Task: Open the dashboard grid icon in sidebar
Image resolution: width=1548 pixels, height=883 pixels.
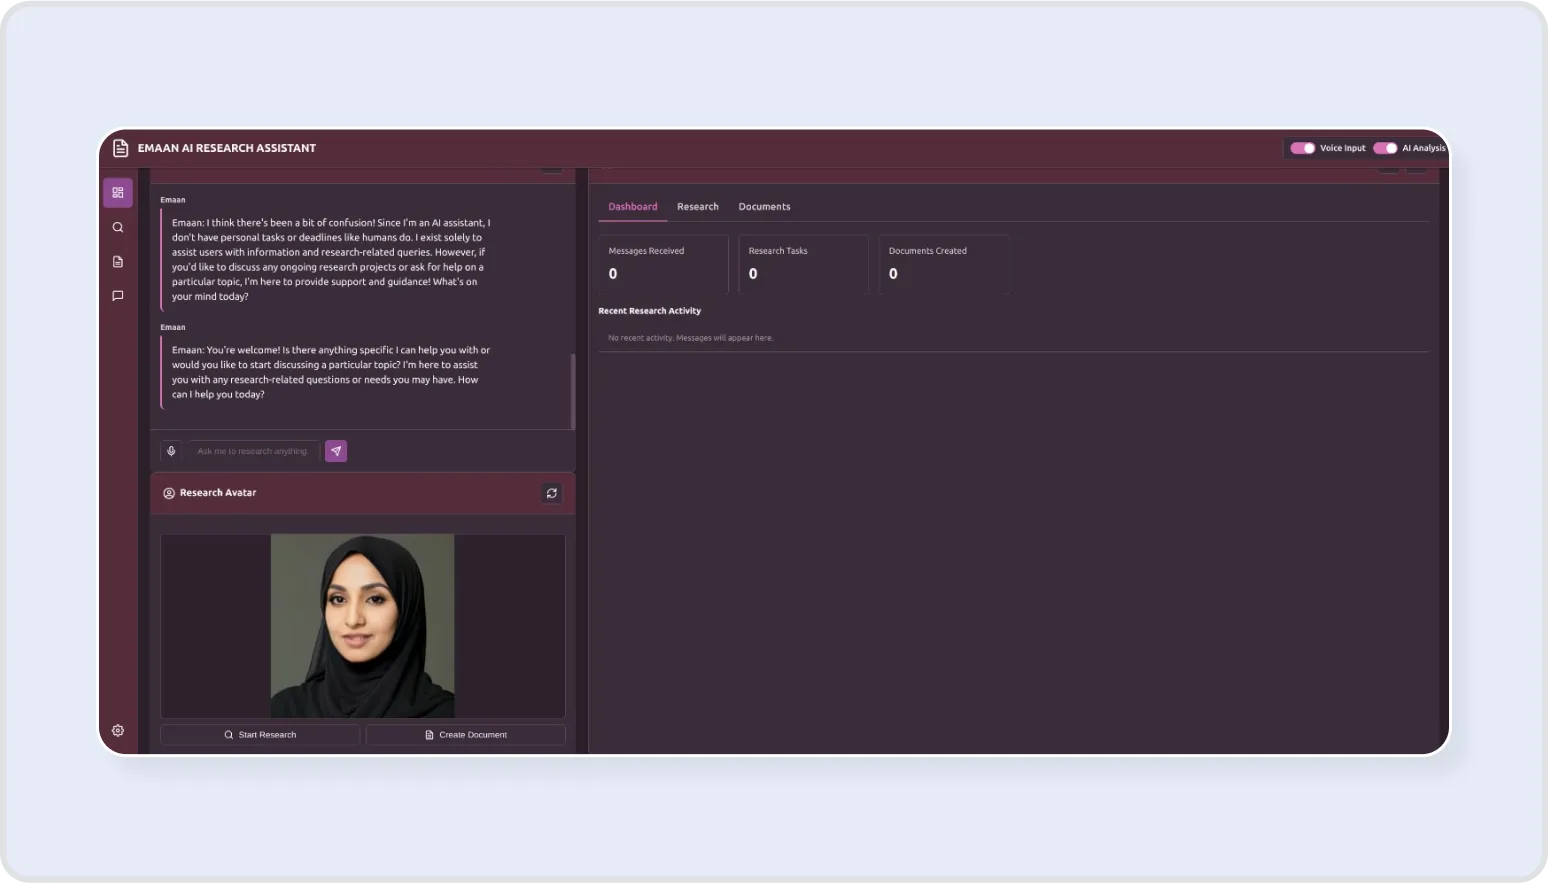Action: [x=118, y=192]
